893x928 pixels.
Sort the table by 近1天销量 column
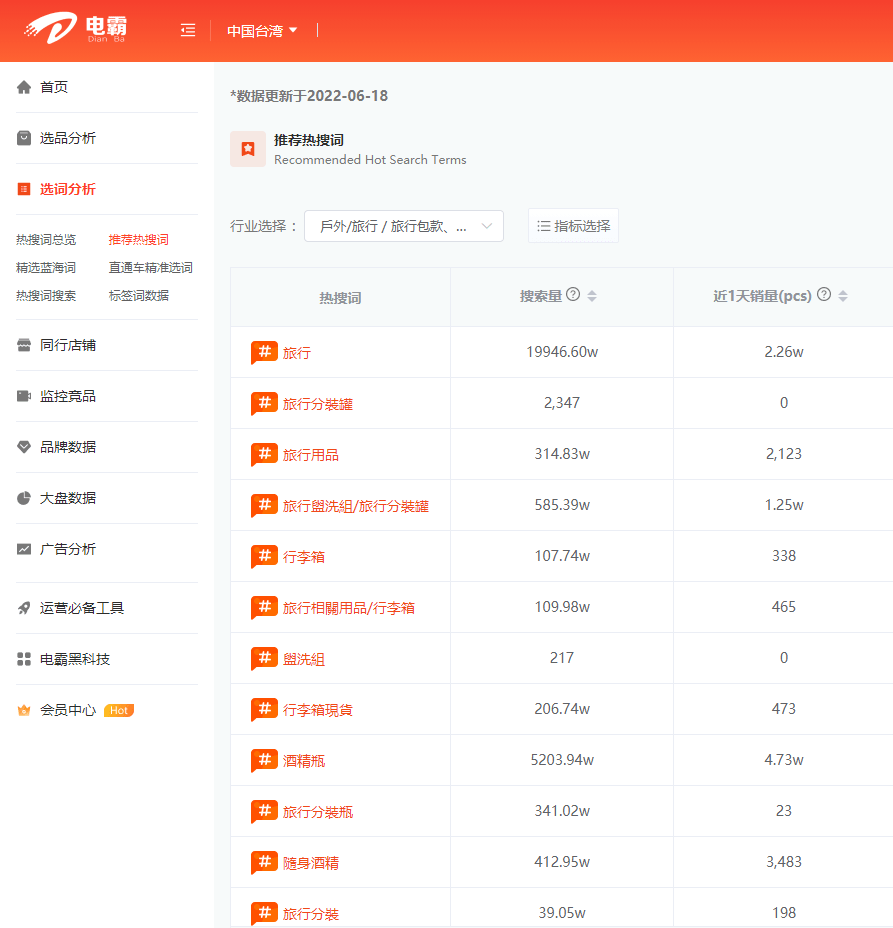coord(843,296)
